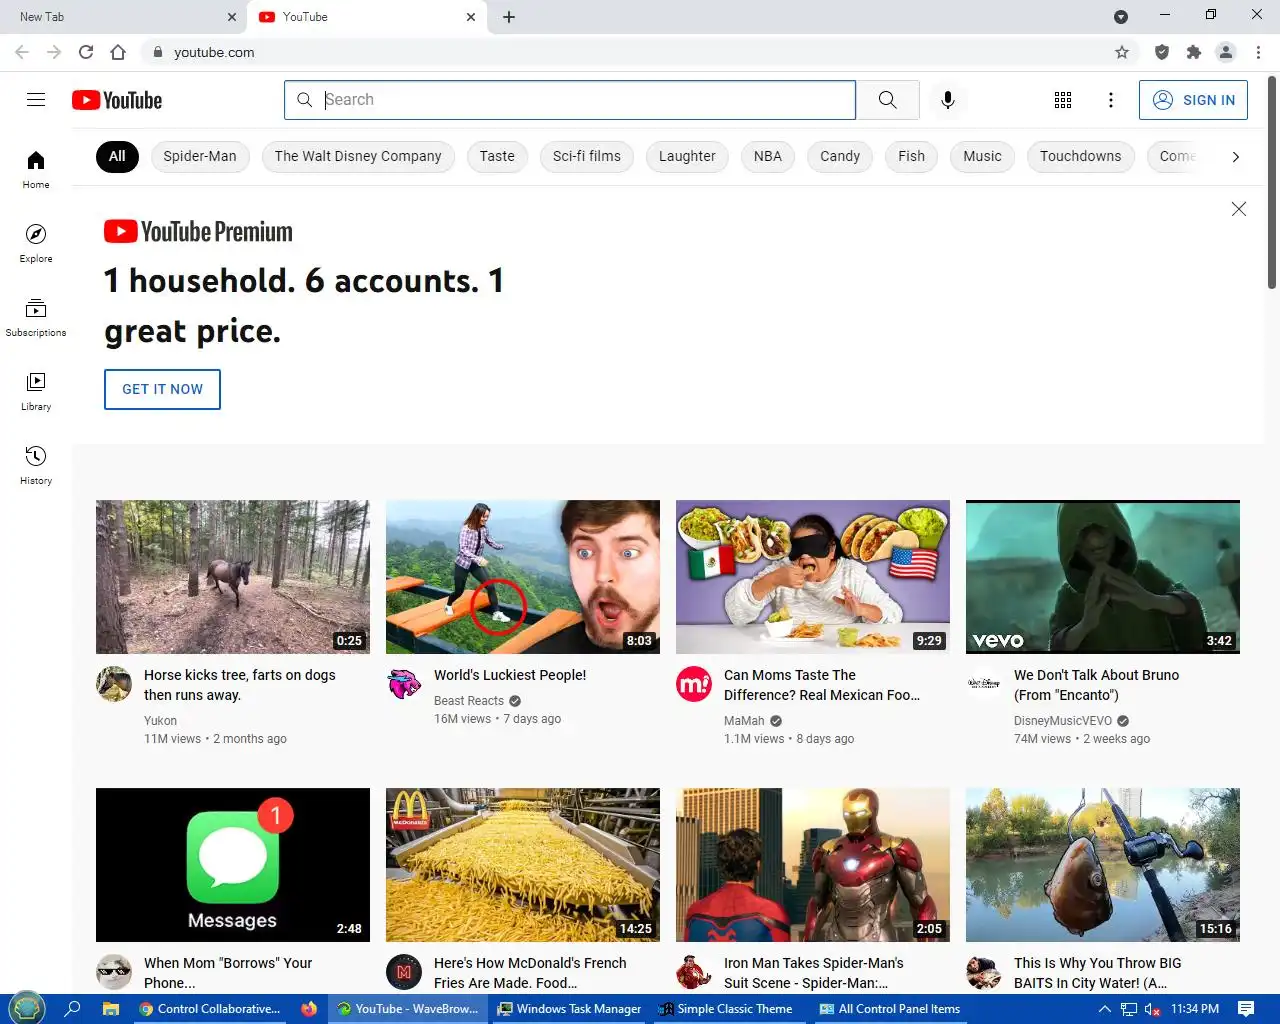
Task: Select the NBA filter chip
Action: (768, 156)
